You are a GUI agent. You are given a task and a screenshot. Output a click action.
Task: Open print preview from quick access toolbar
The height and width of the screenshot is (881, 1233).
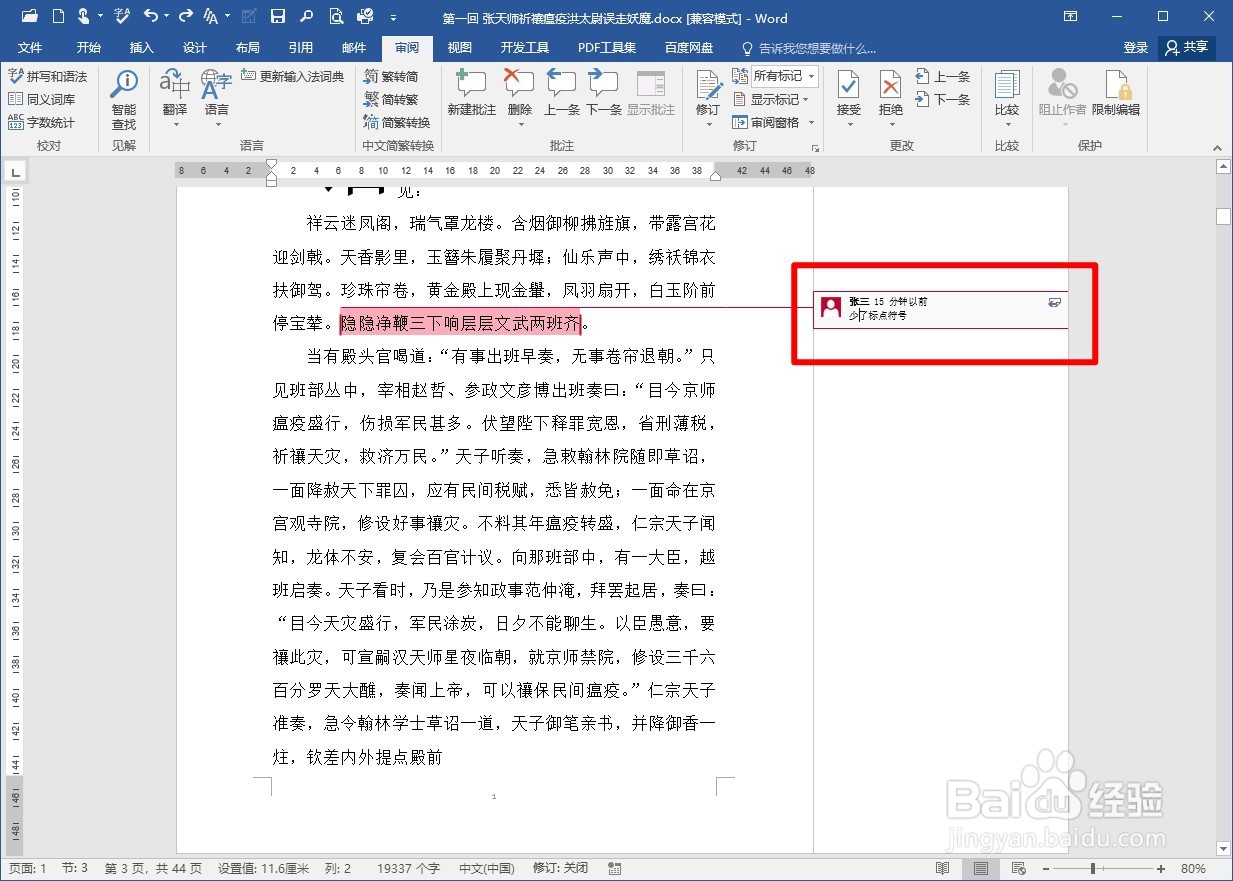pos(336,17)
